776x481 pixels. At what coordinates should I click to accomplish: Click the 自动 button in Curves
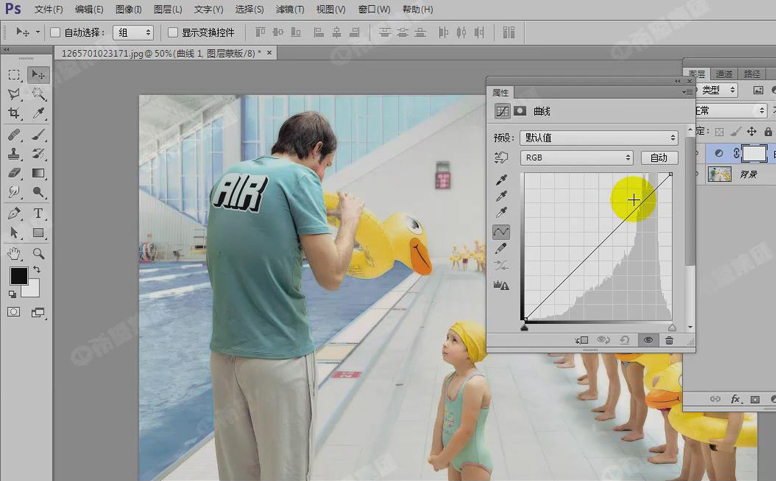point(659,158)
